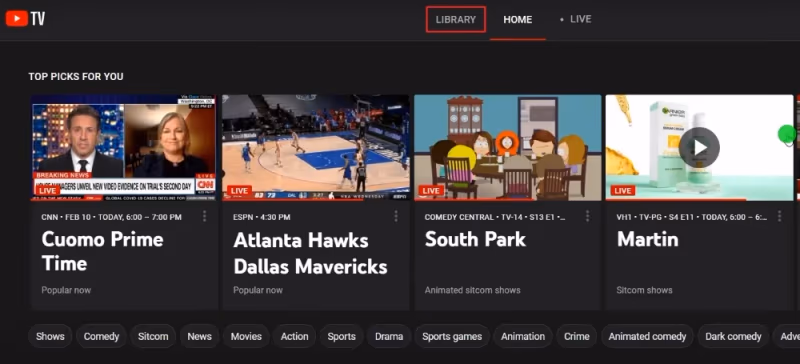Click the 'Animated sitcom shows' label
Viewport: 800px width, 364px height.
(472, 290)
